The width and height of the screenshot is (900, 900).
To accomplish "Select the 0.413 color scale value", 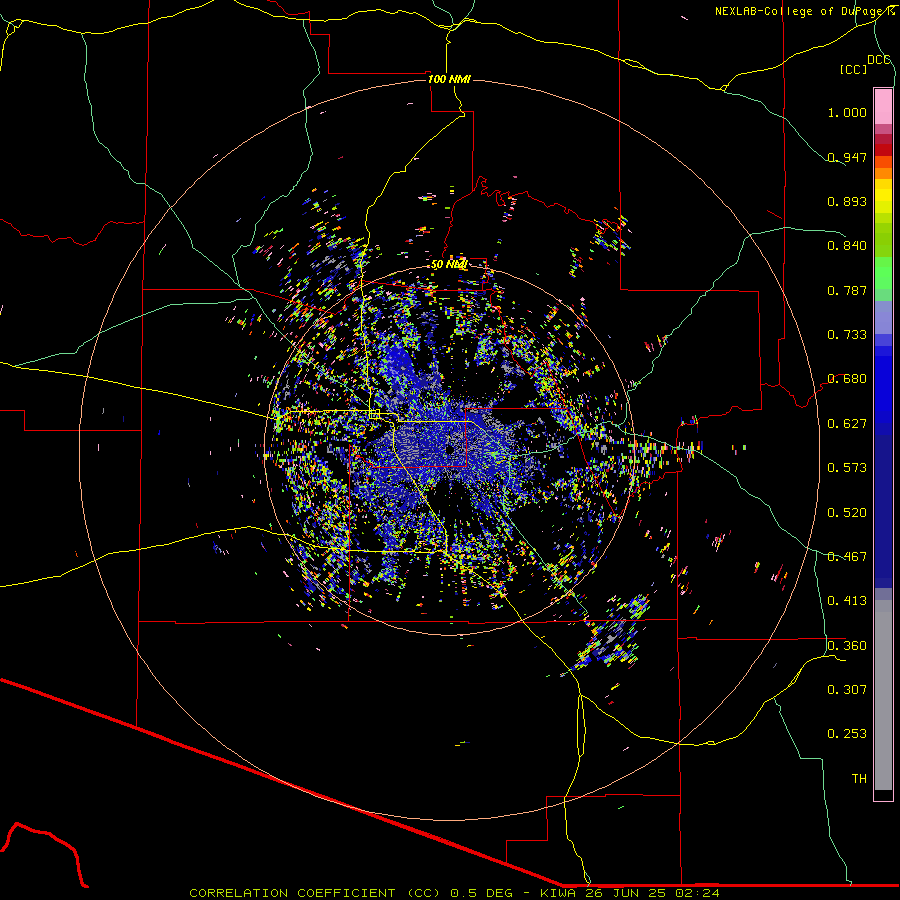I will (847, 601).
